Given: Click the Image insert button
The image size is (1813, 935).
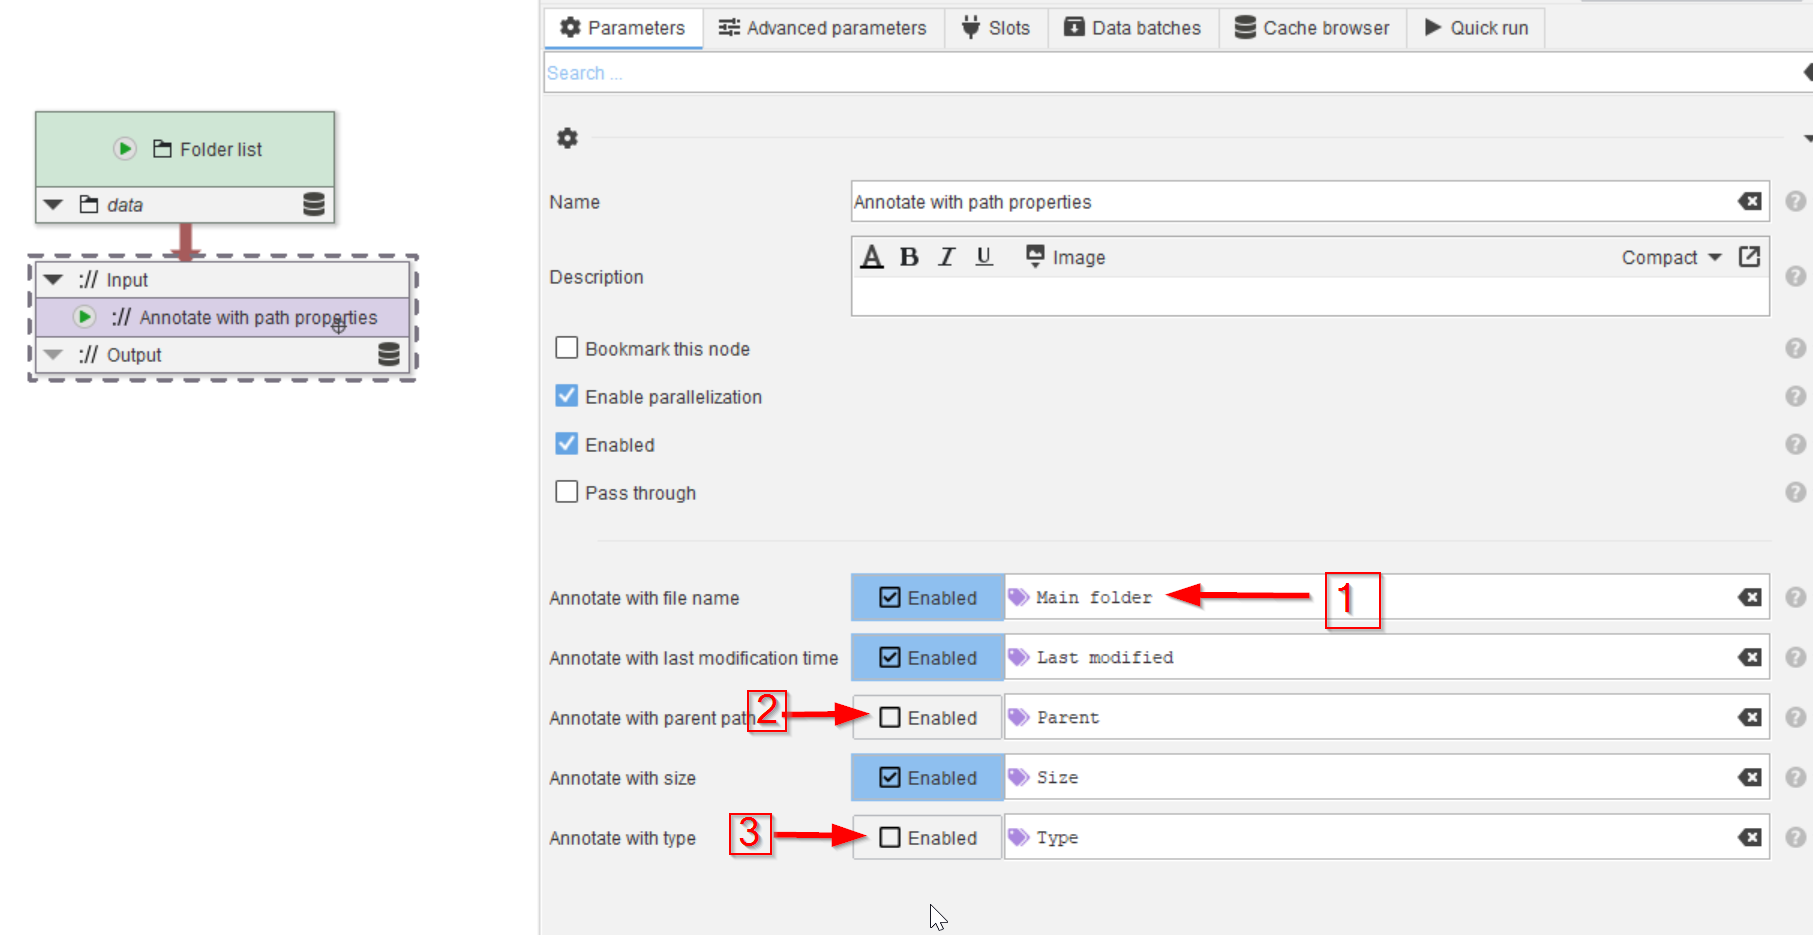Looking at the screenshot, I should (x=1065, y=258).
